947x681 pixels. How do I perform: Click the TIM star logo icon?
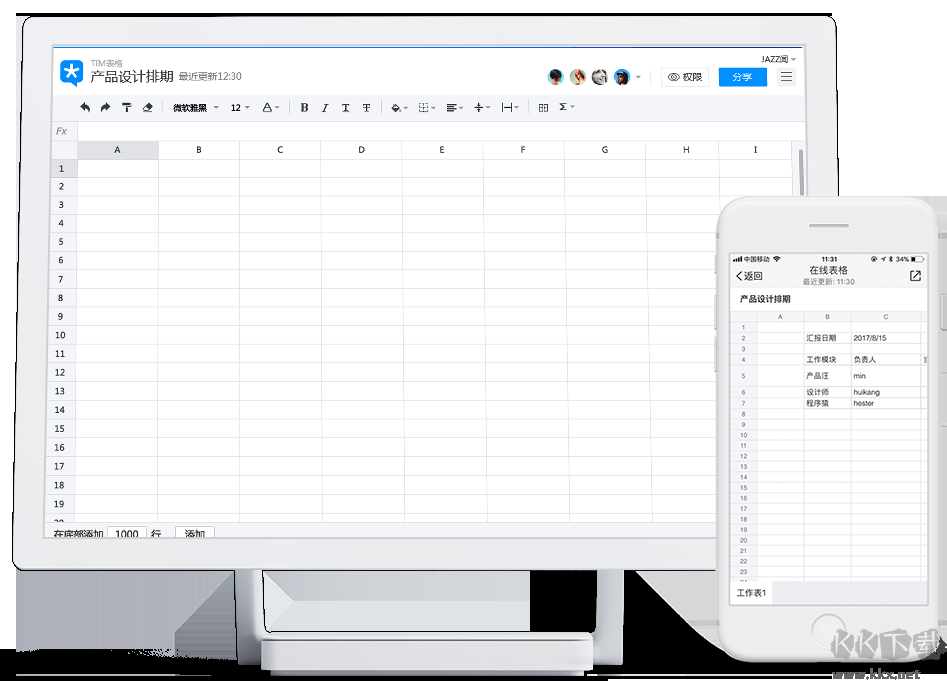[71, 73]
